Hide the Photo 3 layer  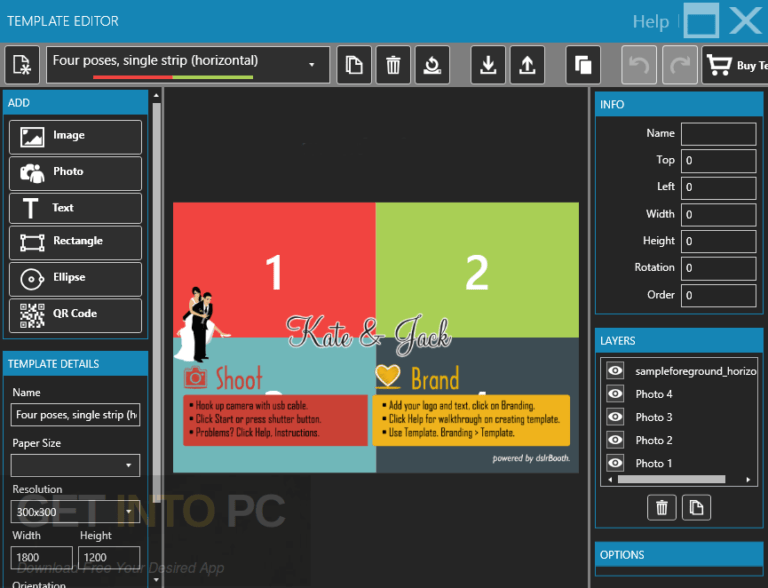pyautogui.click(x=615, y=416)
